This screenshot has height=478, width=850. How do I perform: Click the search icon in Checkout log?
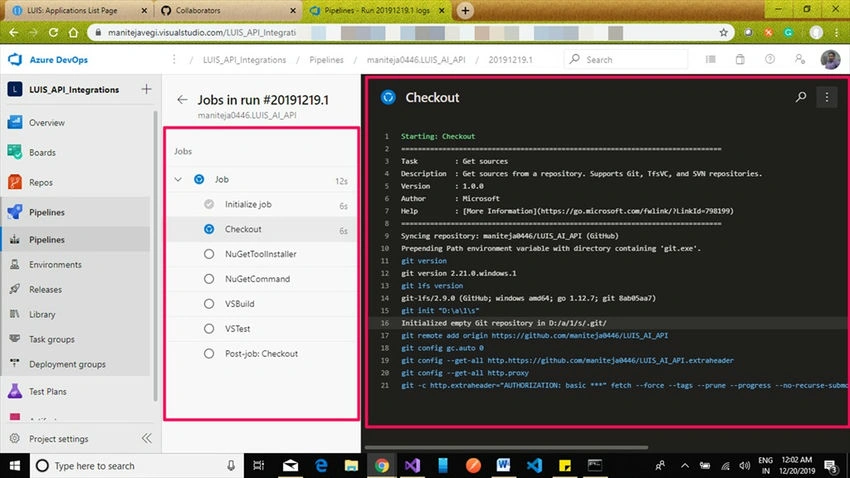(x=801, y=97)
